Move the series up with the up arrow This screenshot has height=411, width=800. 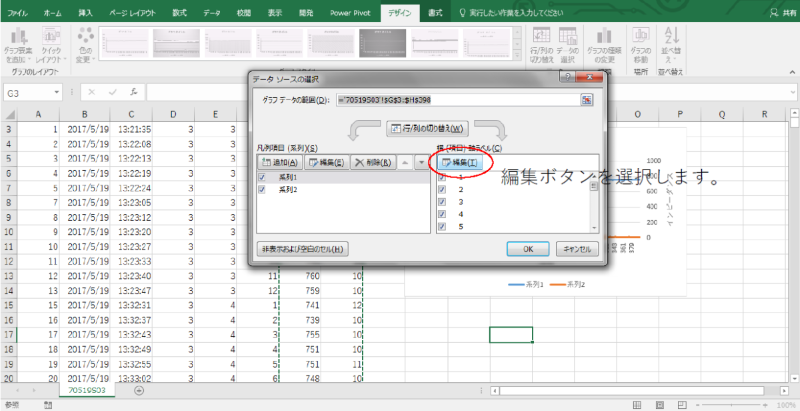pyautogui.click(x=403, y=162)
